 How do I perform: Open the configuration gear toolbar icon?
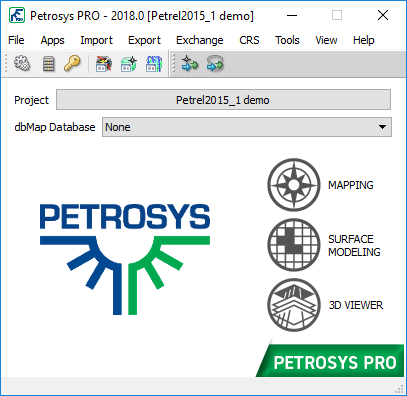[22, 63]
